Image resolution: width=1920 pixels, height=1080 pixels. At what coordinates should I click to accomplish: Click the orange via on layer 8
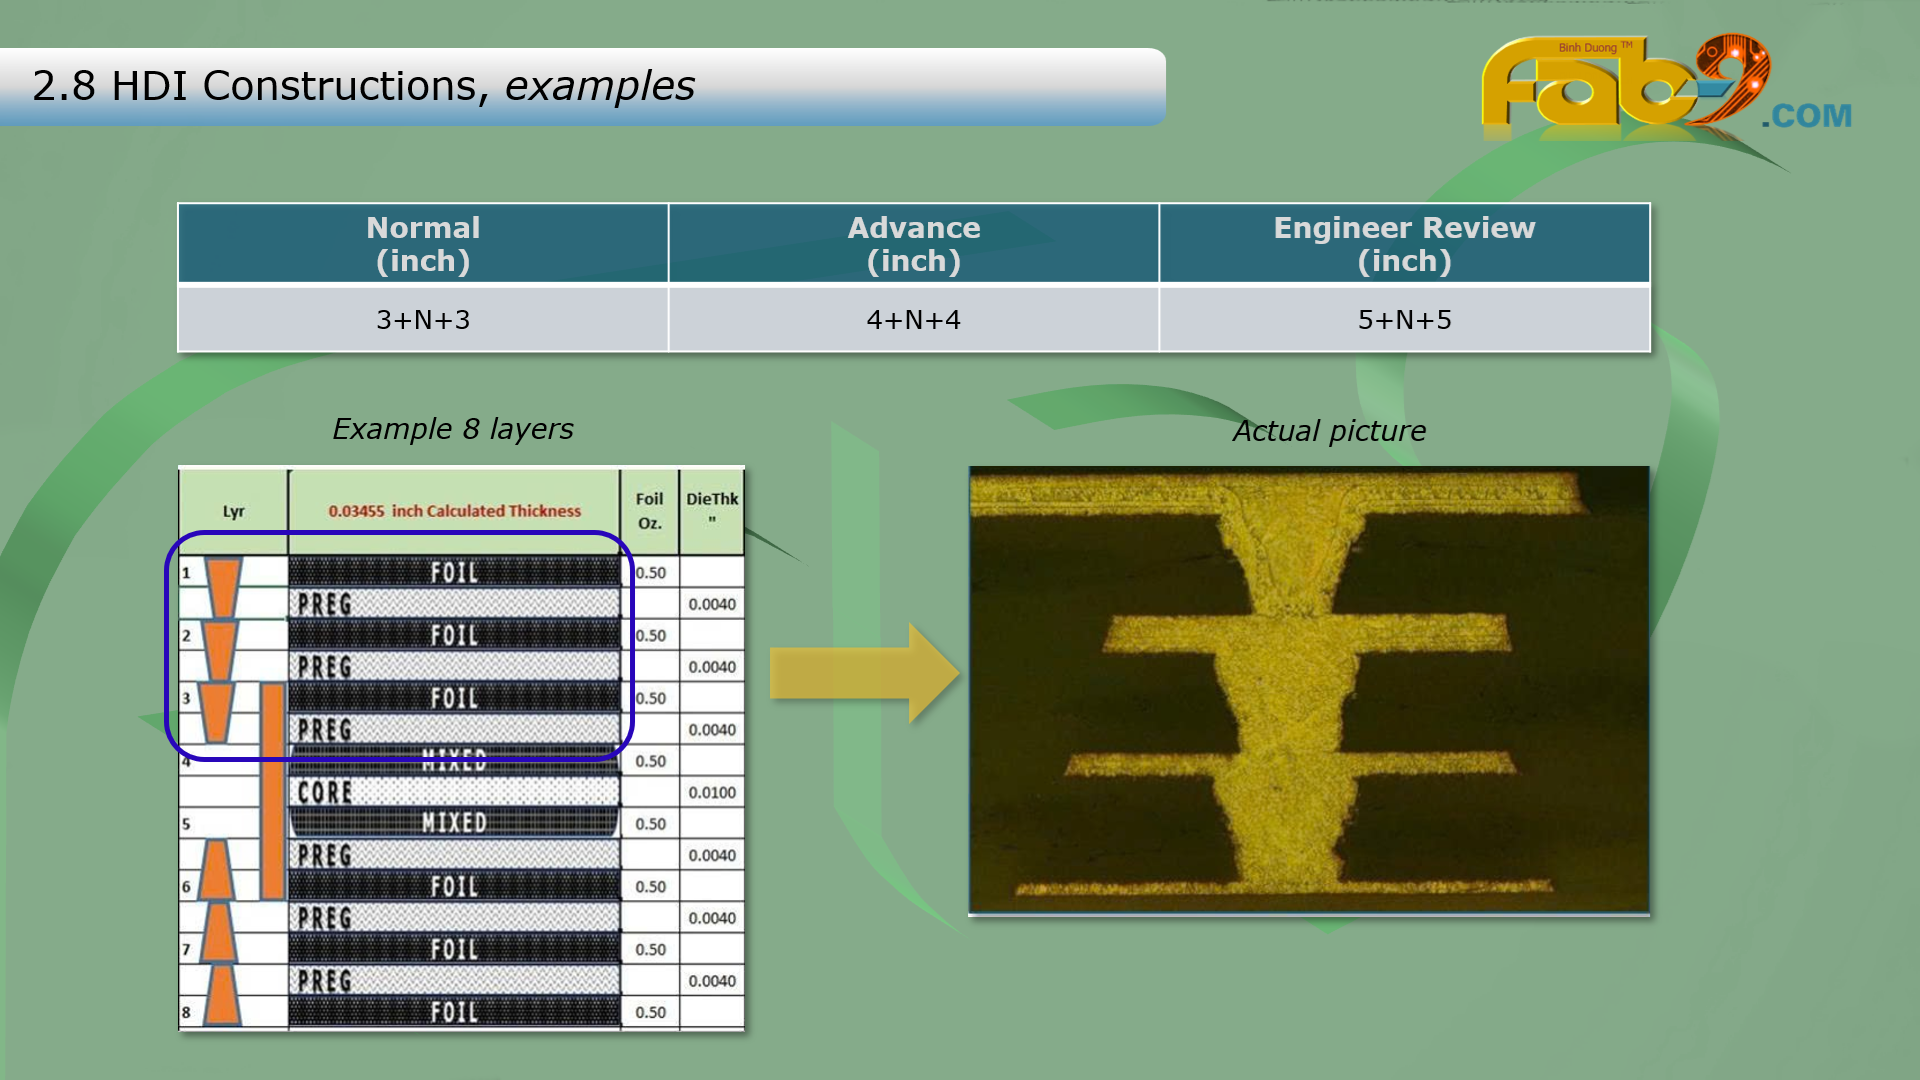[x=222, y=996]
